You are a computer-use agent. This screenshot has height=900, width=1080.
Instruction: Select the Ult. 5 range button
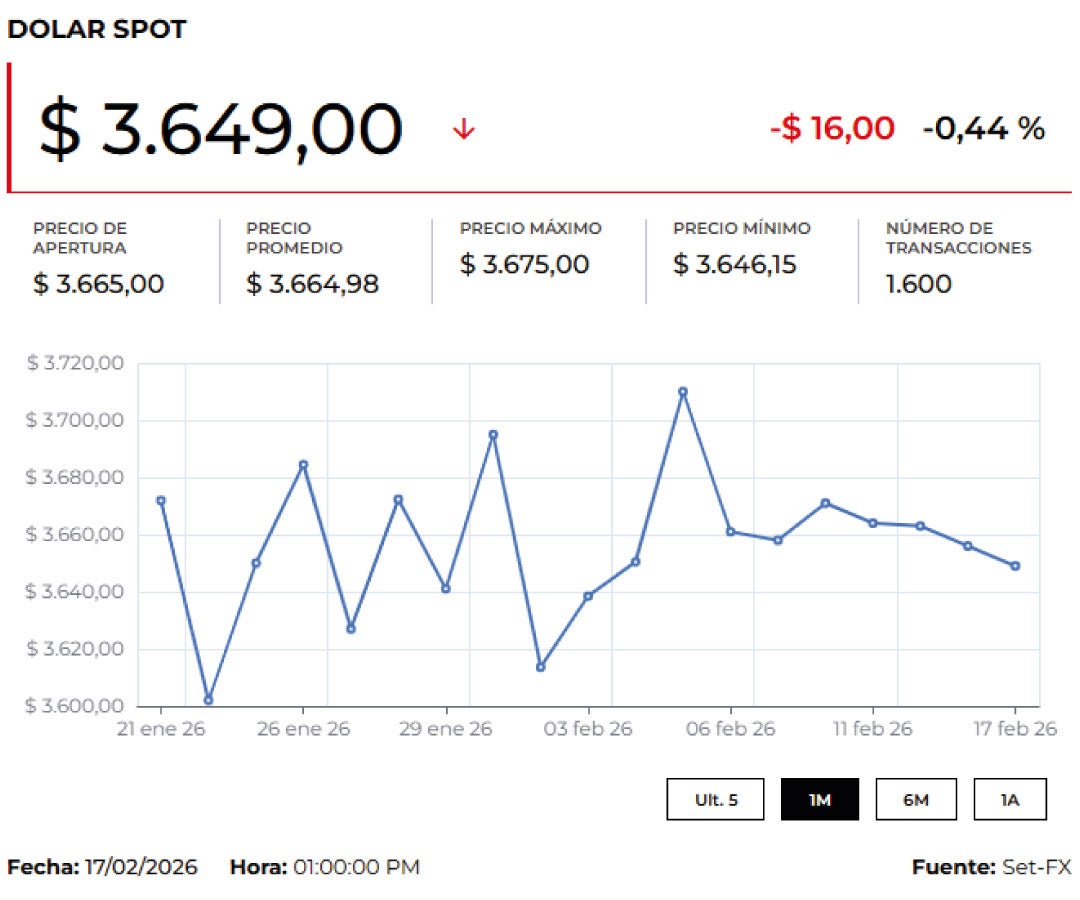tap(716, 800)
